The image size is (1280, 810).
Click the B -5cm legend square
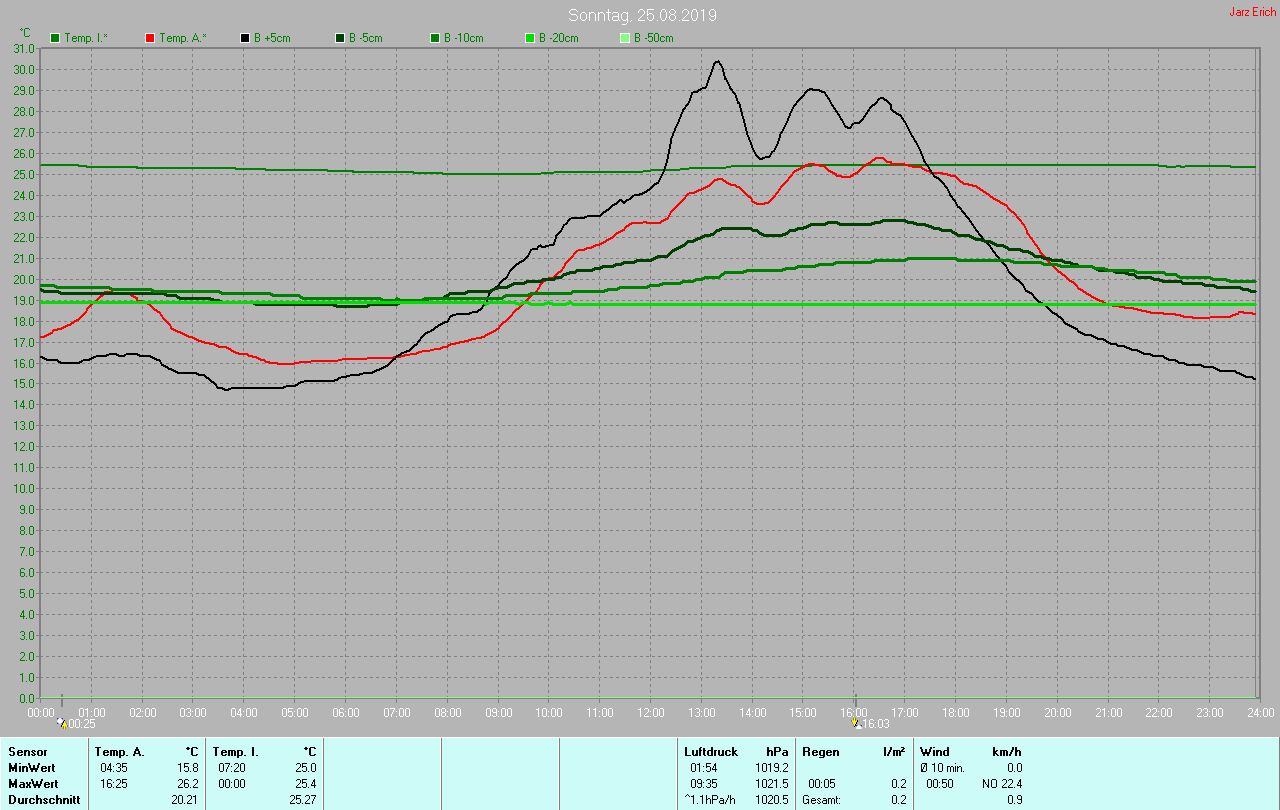340,38
